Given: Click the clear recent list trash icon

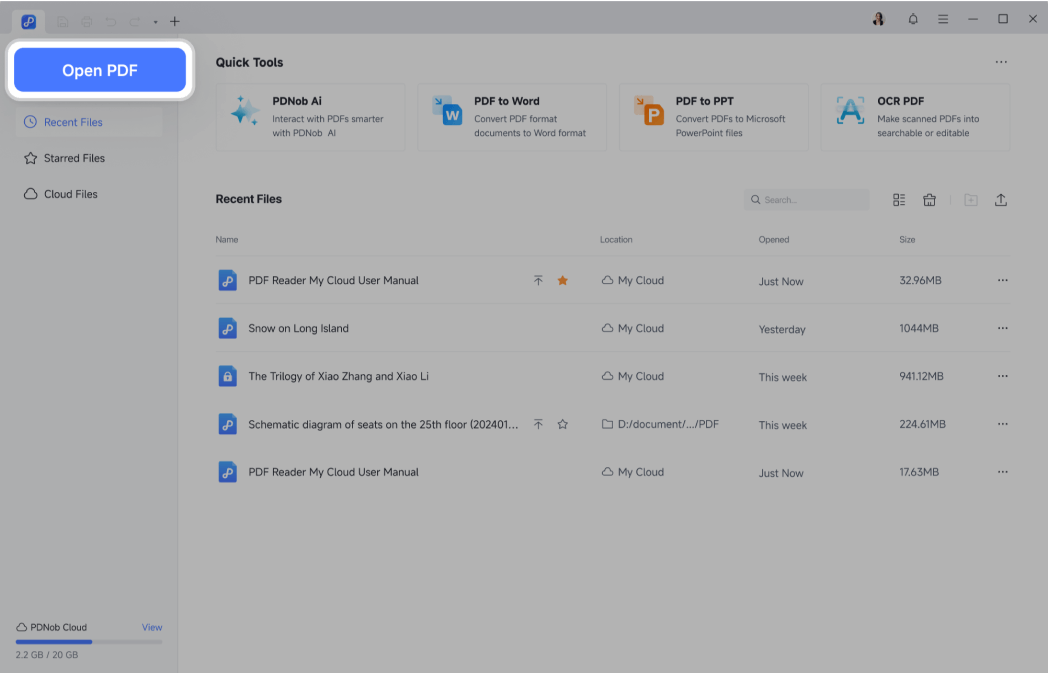Looking at the screenshot, I should 929,200.
